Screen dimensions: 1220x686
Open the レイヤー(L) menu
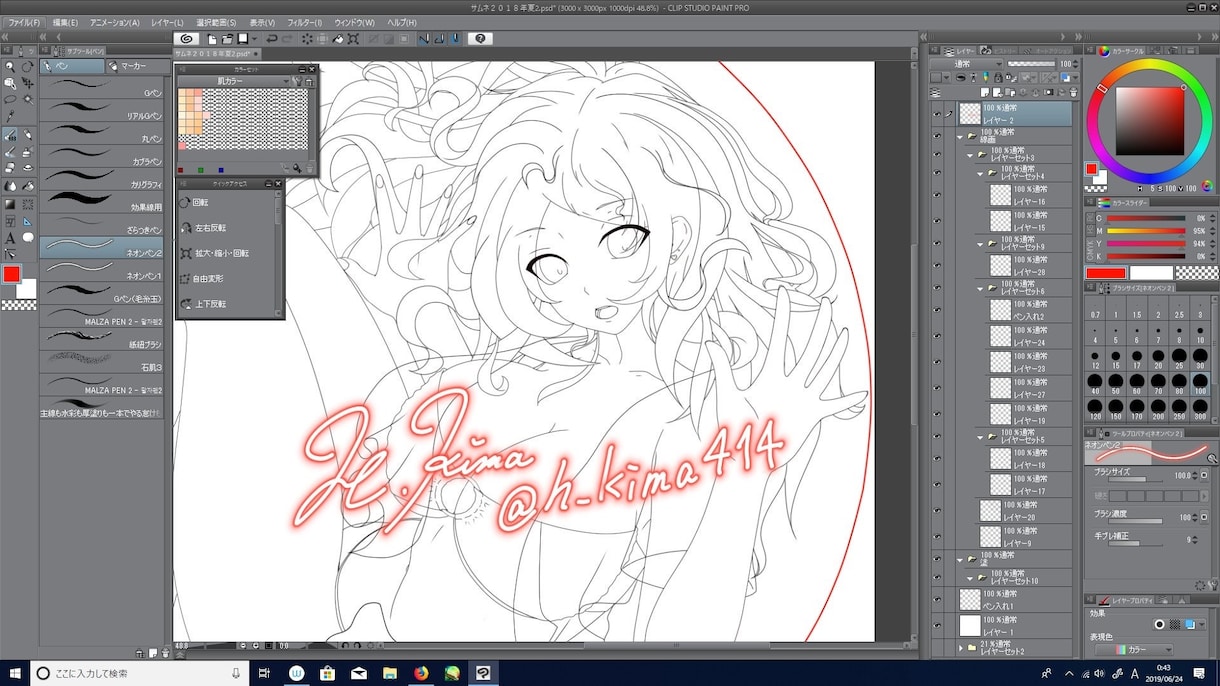[x=167, y=22]
